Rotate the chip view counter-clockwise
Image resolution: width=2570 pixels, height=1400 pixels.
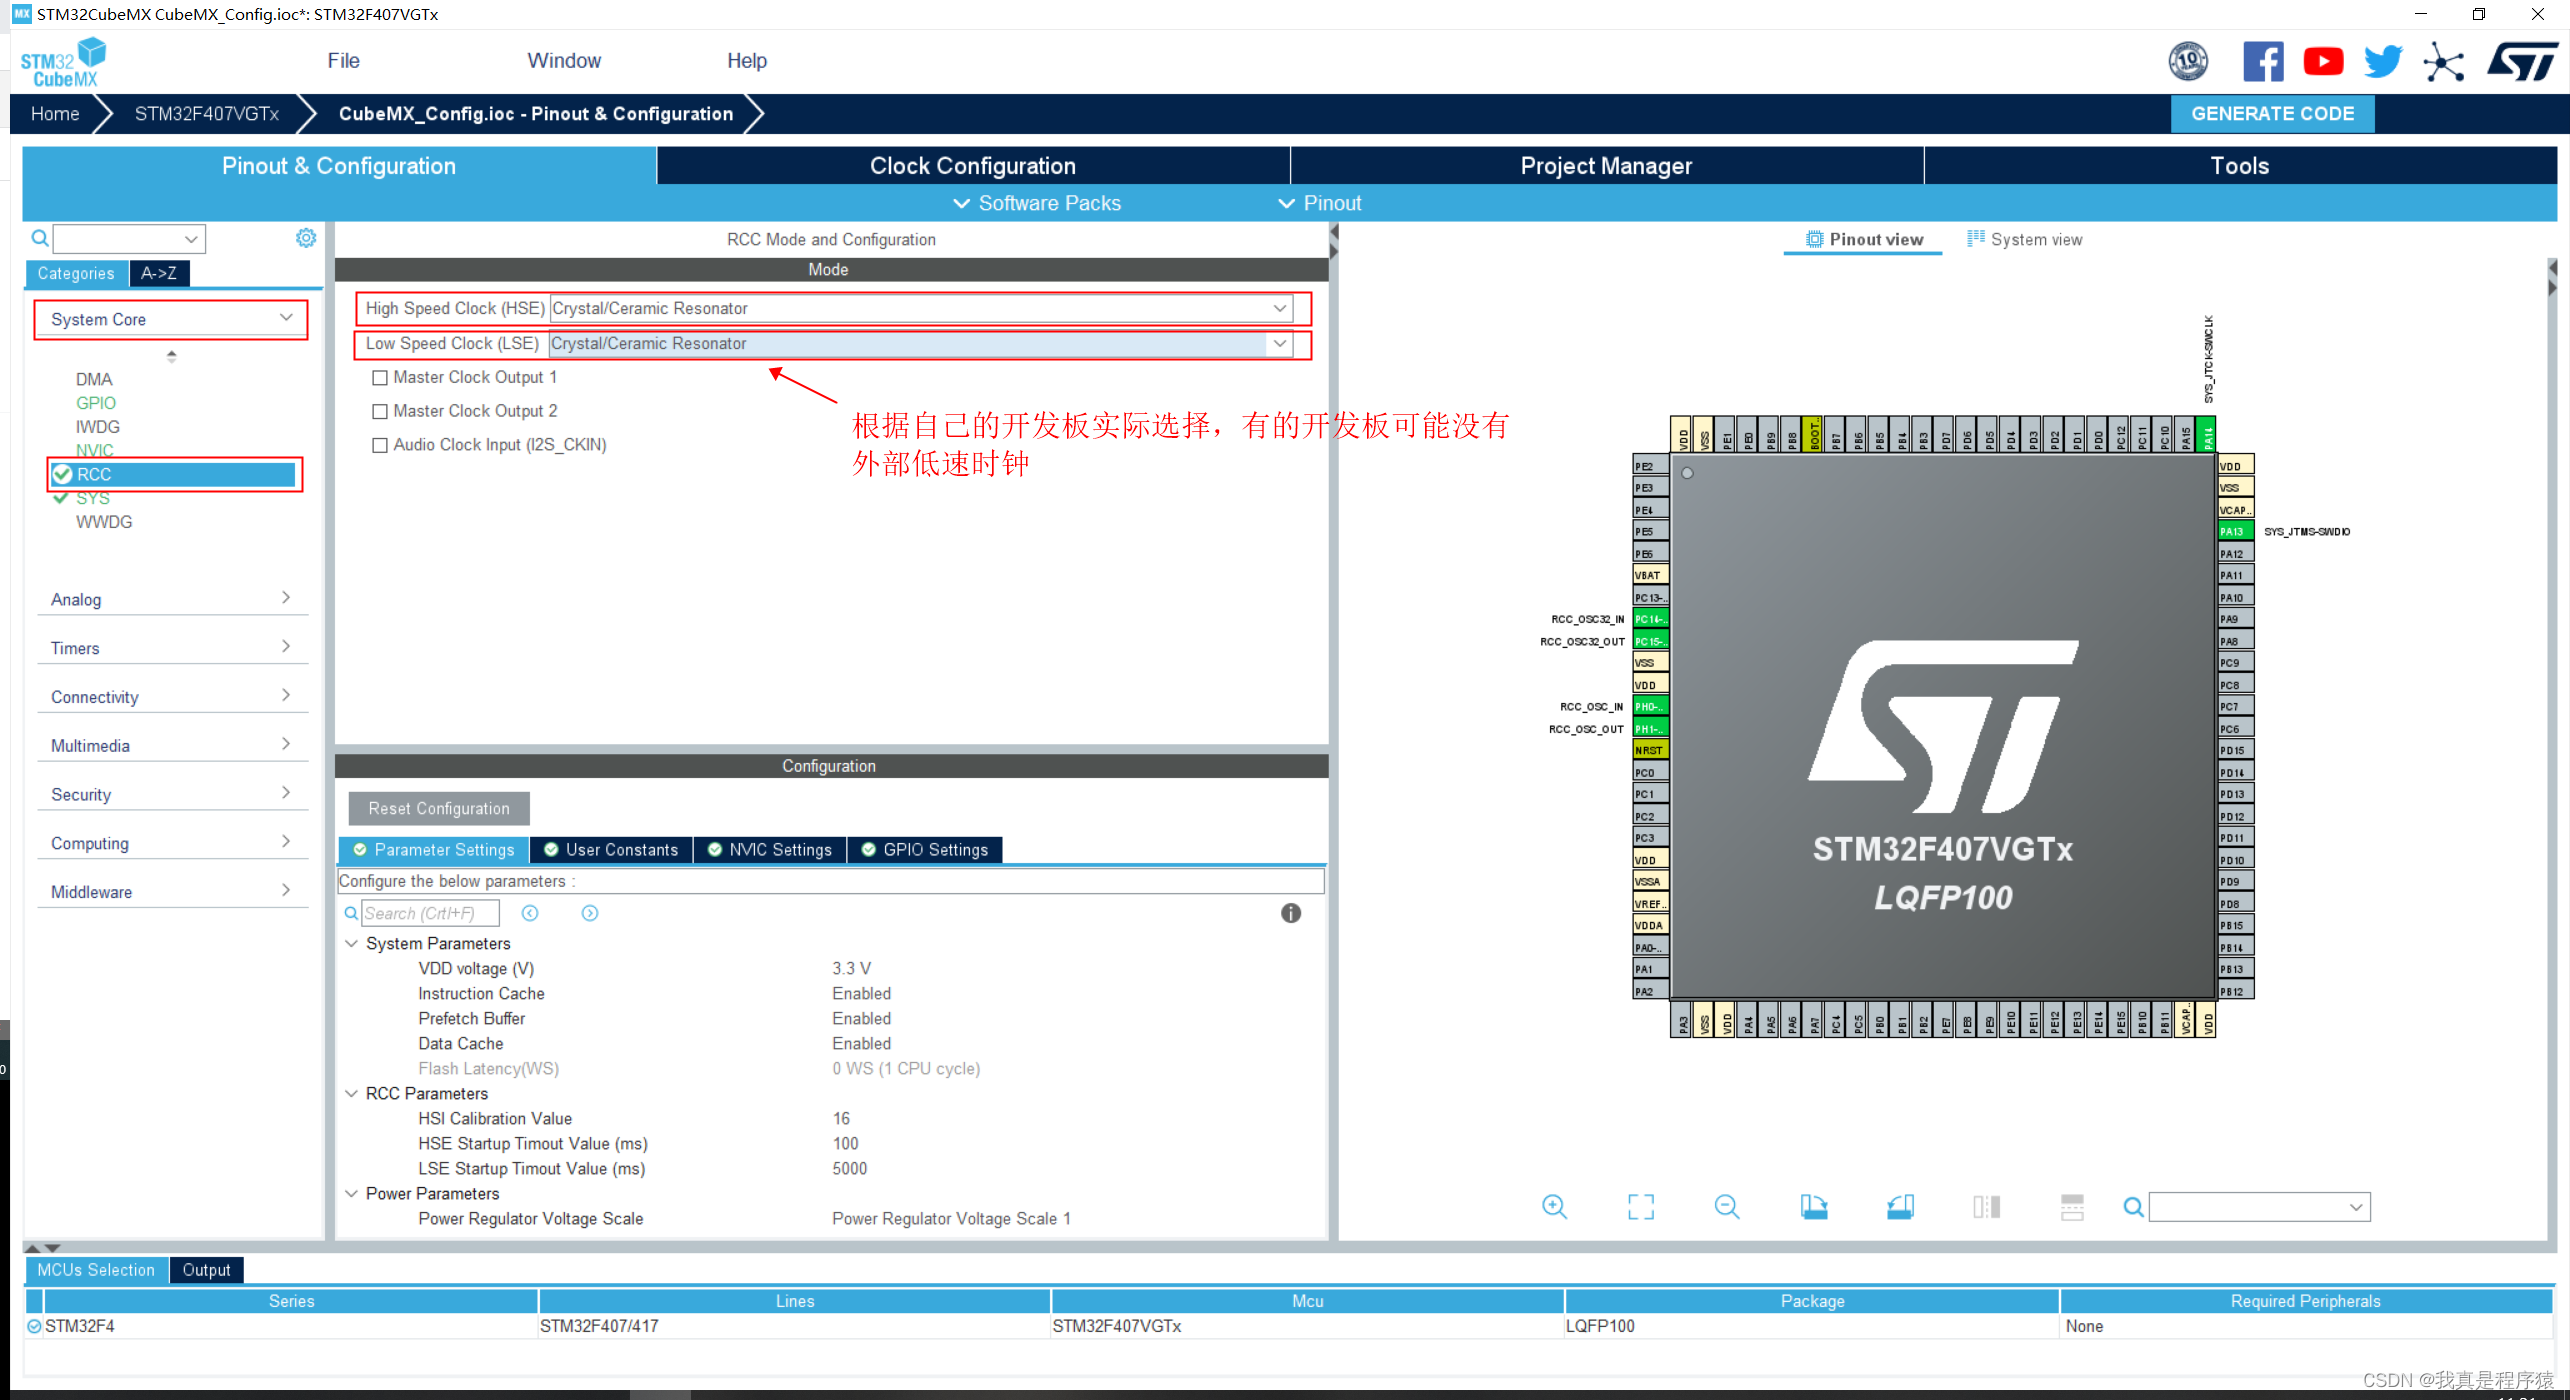point(1900,1207)
